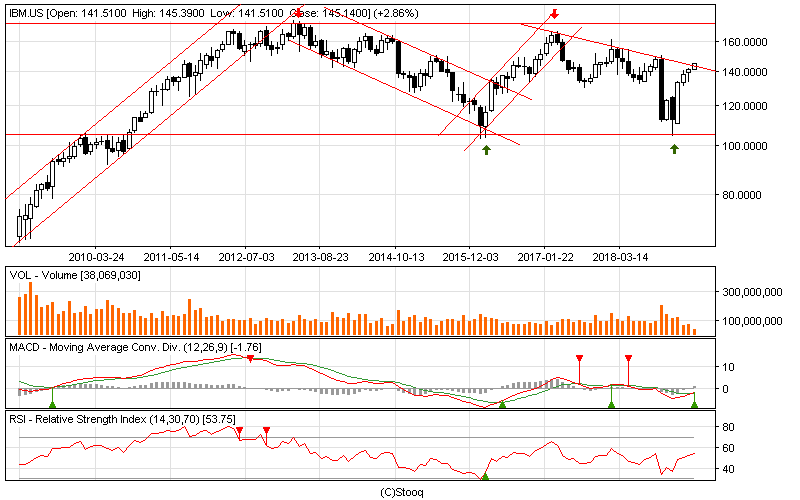This screenshot has width=800, height=500.
Task: Select the 300,000,000 volume axis label
Action: click(x=752, y=292)
